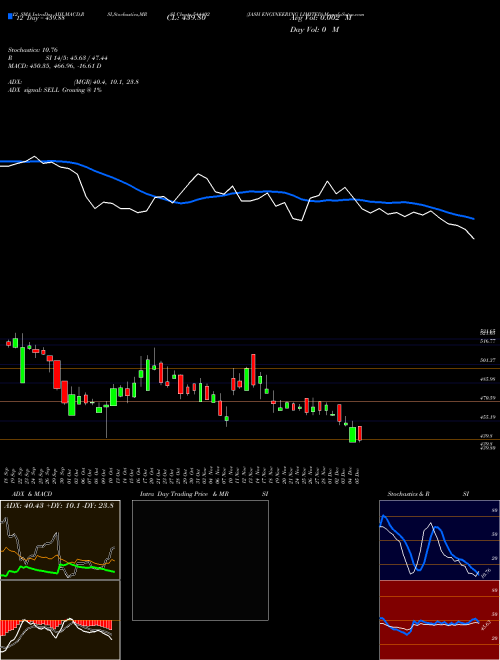Click the 'Day Vol: 0 M' label
Screen dimensions: 500x660
click(x=314, y=30)
